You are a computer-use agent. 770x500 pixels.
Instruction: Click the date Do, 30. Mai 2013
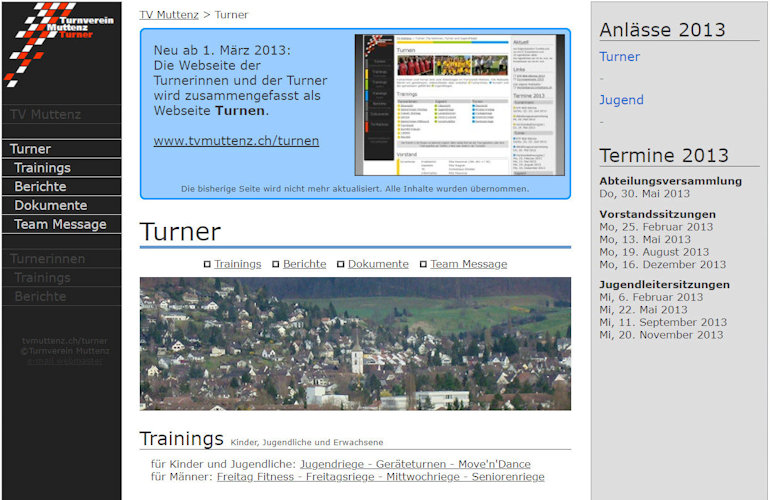pos(644,194)
